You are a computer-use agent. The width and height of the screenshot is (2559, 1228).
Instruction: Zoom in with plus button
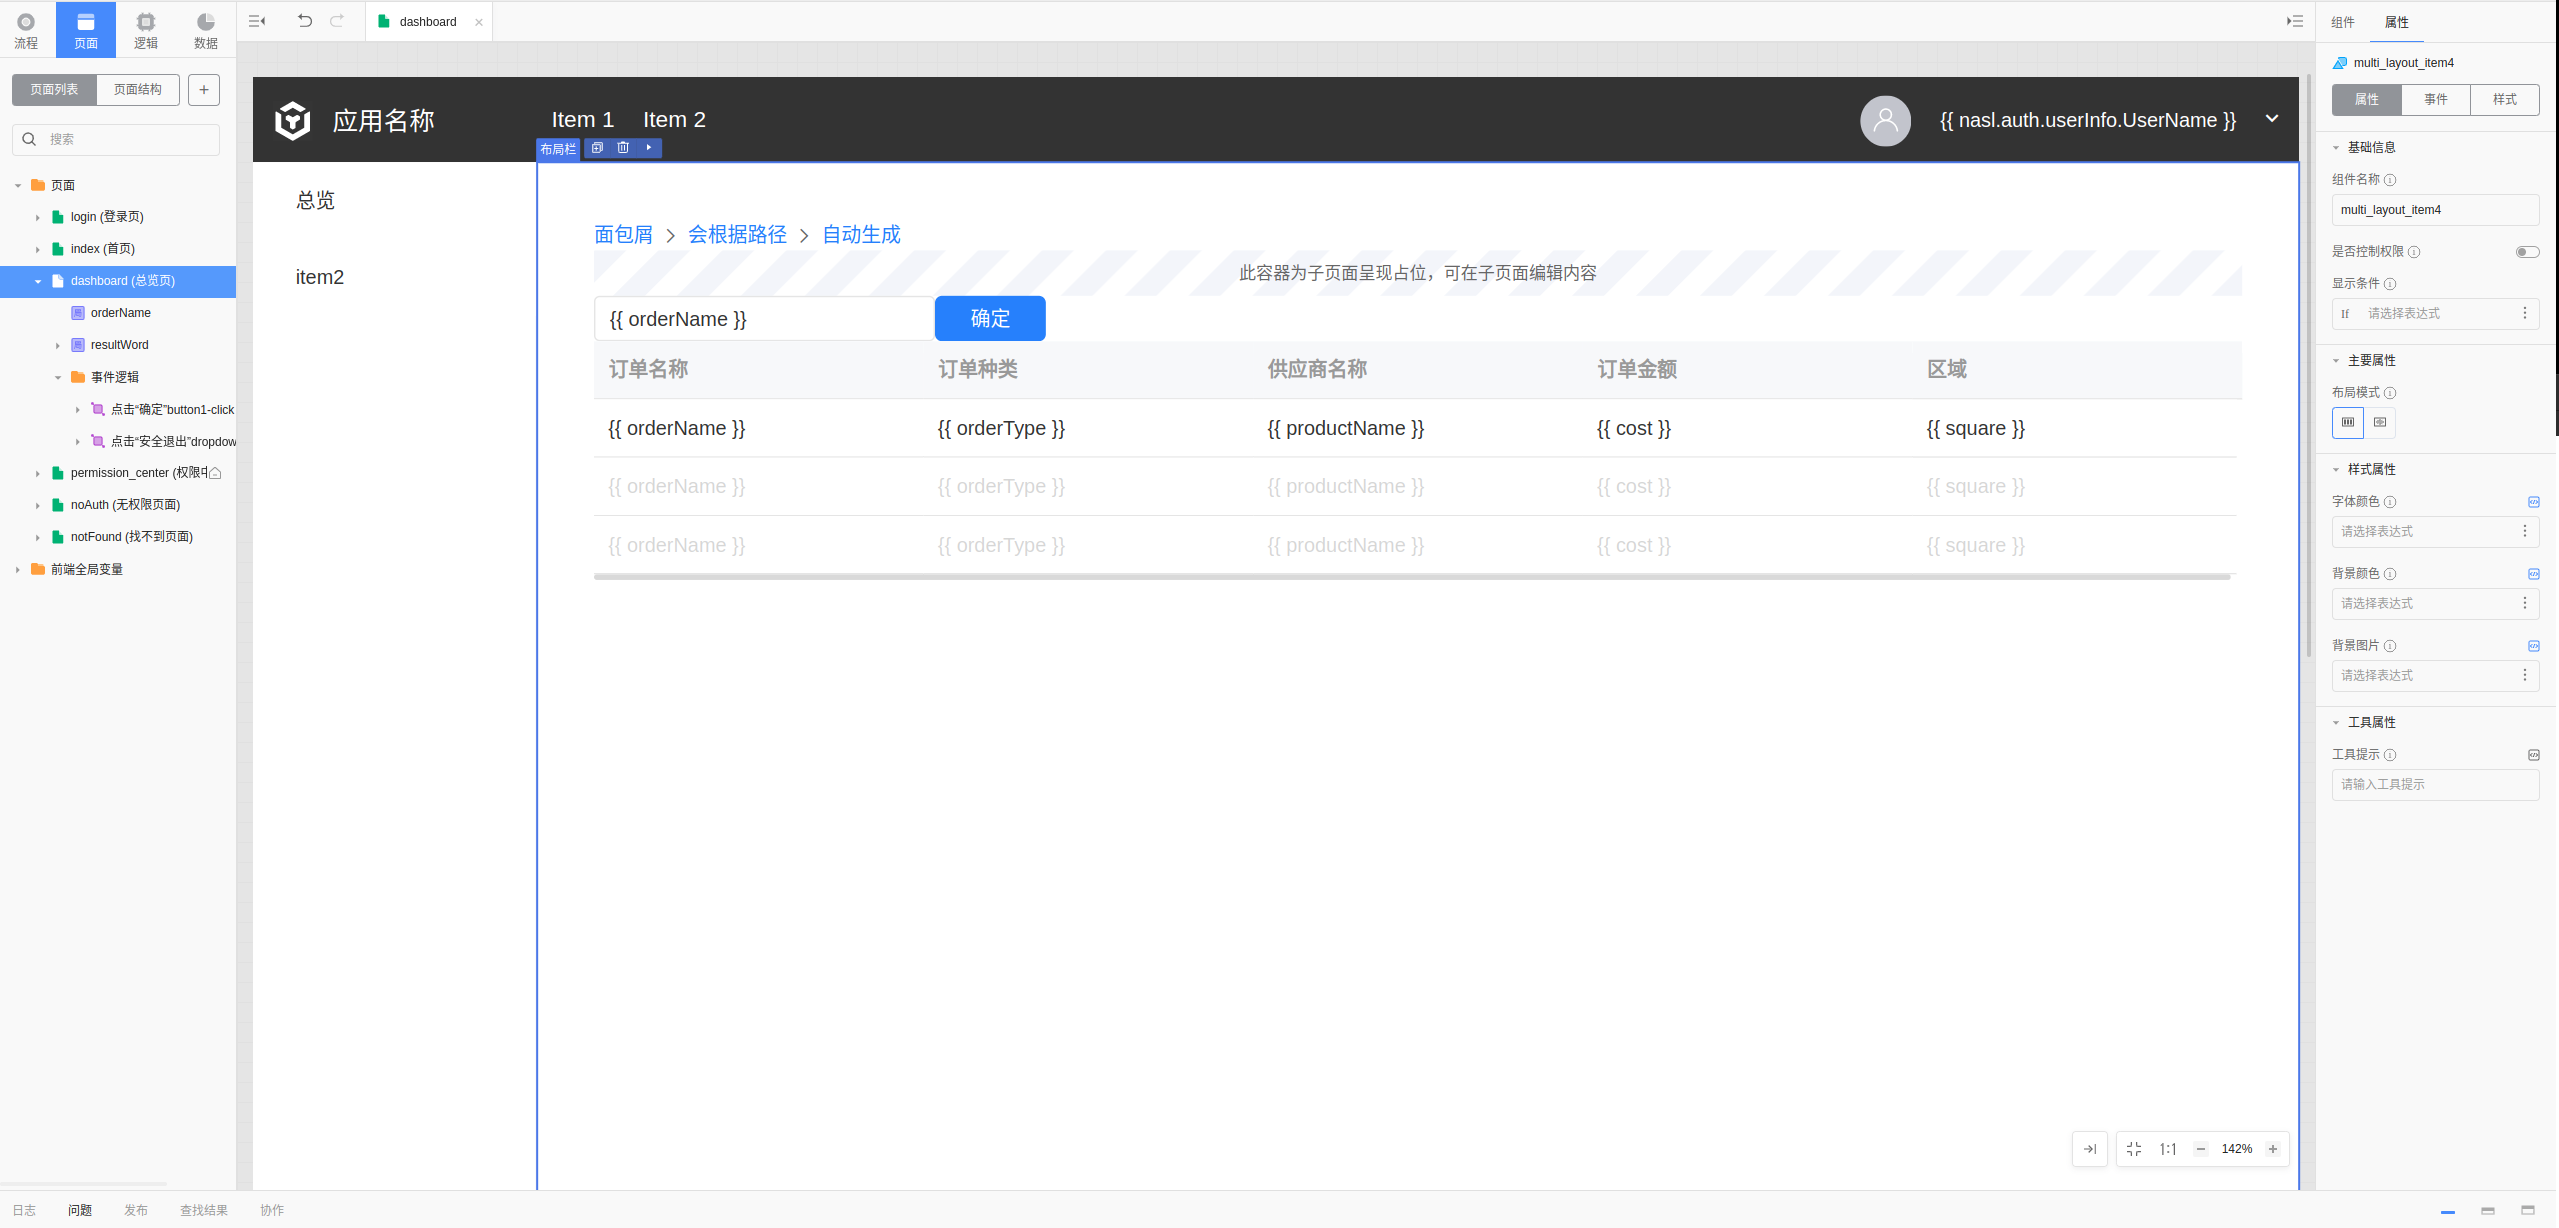tap(2273, 1149)
